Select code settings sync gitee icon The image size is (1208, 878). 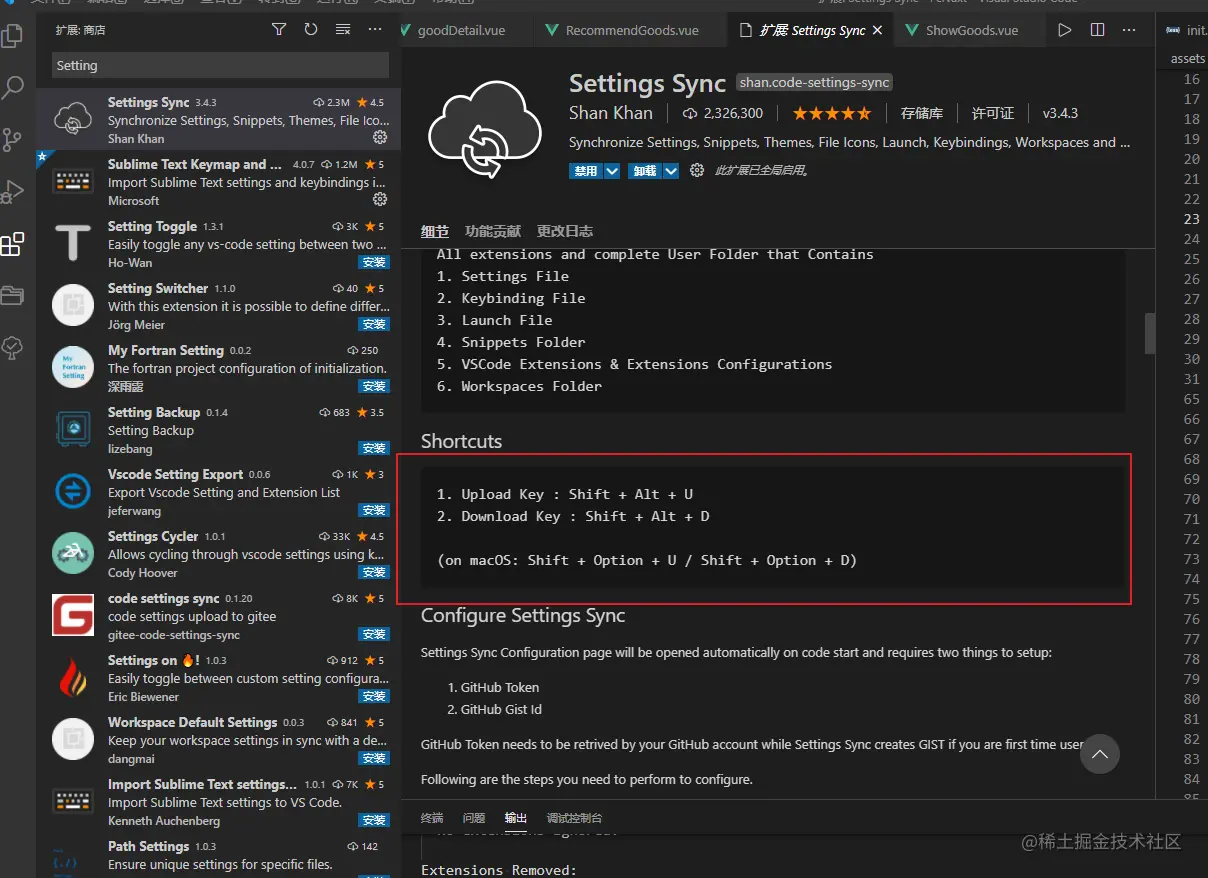tap(73, 615)
